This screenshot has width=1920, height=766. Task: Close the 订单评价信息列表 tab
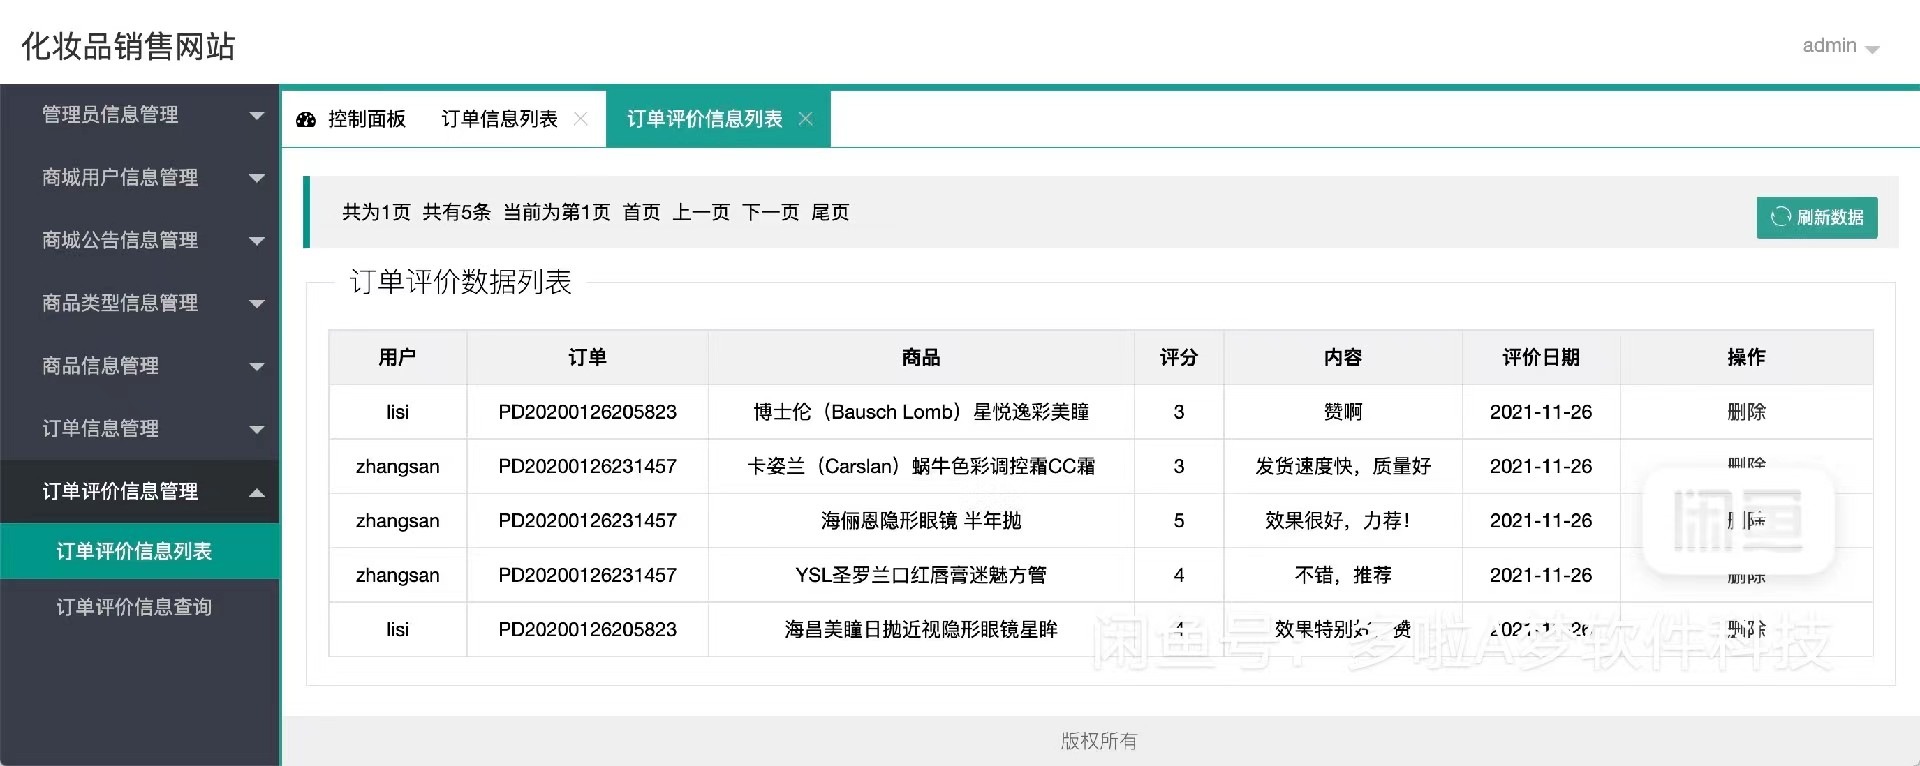point(805,119)
